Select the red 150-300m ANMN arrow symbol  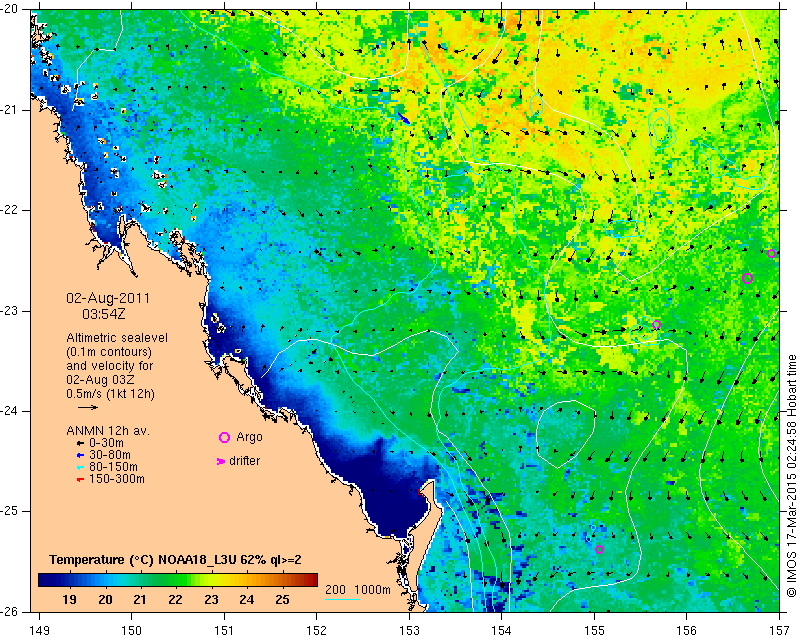[x=80, y=480]
